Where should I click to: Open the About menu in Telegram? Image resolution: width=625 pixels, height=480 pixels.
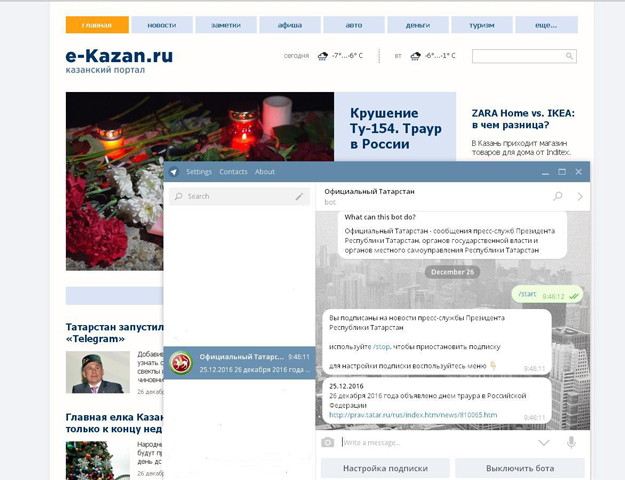[x=265, y=172]
